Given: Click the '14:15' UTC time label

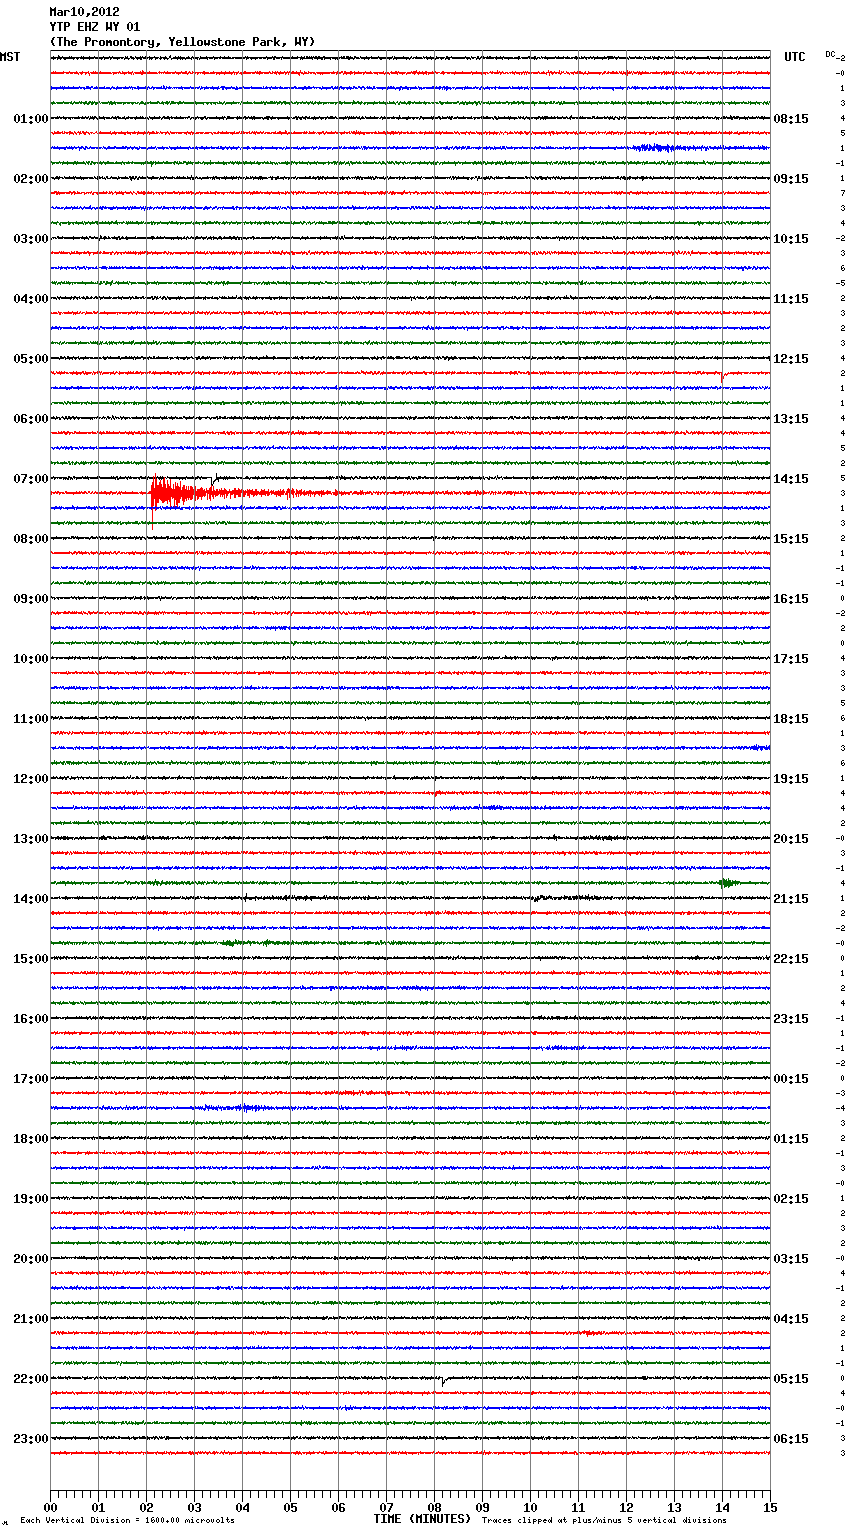Looking at the screenshot, I should [x=791, y=479].
